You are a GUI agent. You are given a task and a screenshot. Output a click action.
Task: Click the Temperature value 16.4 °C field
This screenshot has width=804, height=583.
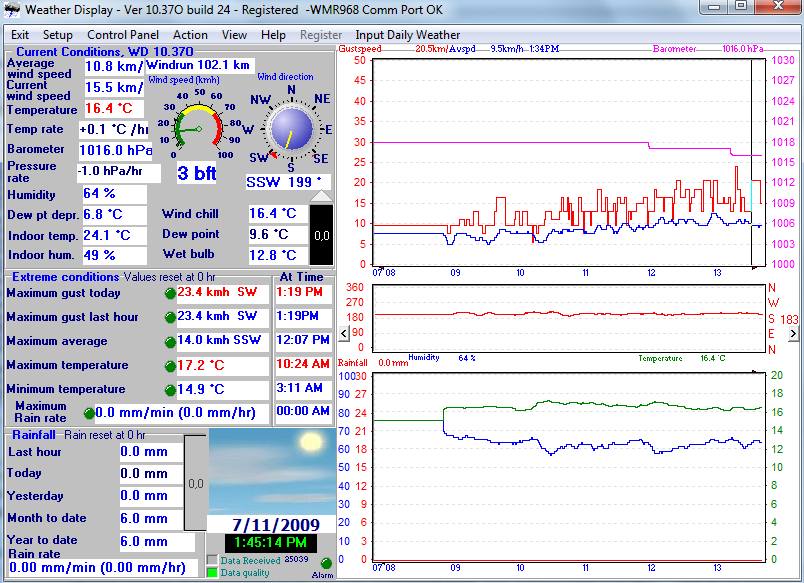114,109
